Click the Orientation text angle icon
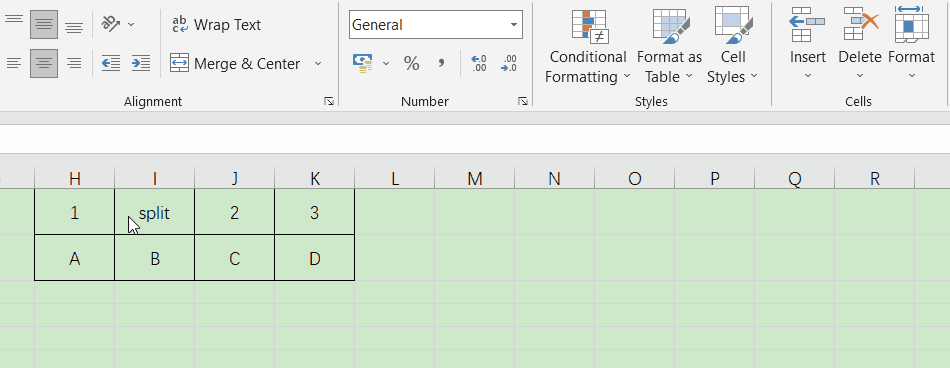 111,24
